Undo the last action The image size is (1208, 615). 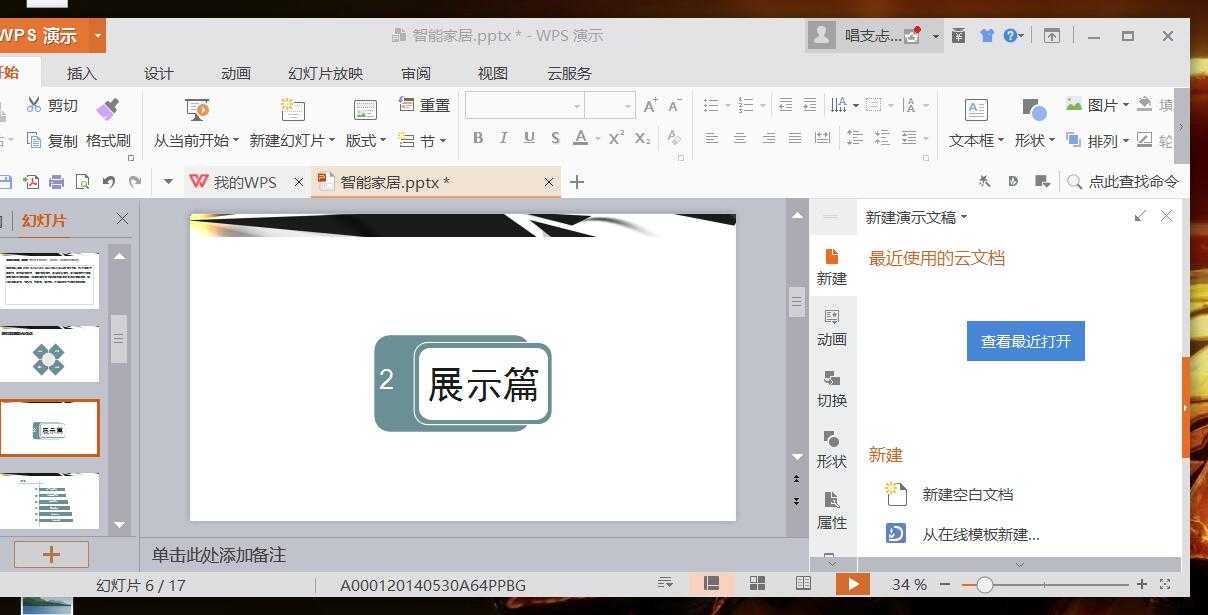click(108, 182)
